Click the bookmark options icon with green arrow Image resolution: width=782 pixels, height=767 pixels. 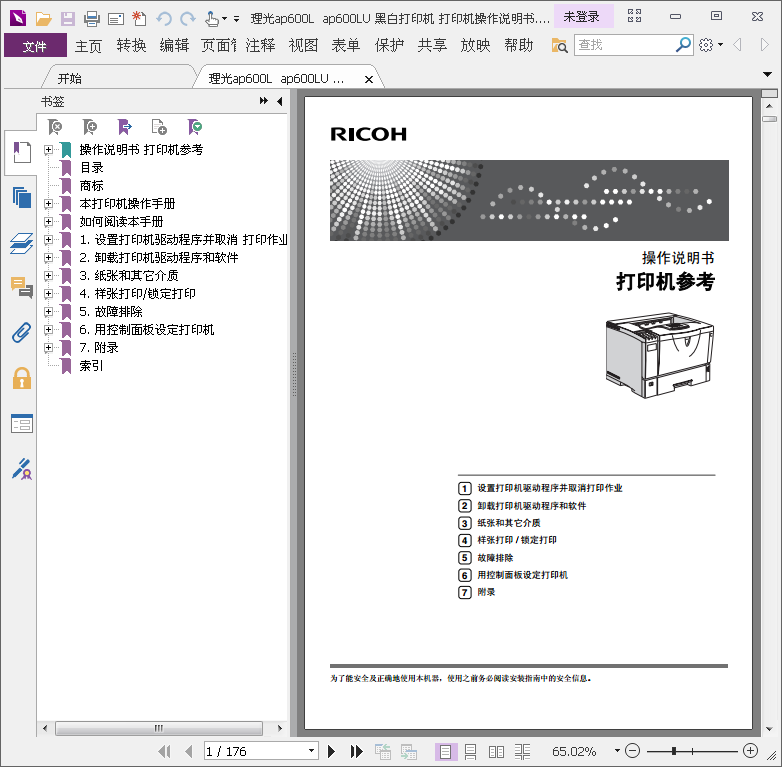coord(195,127)
